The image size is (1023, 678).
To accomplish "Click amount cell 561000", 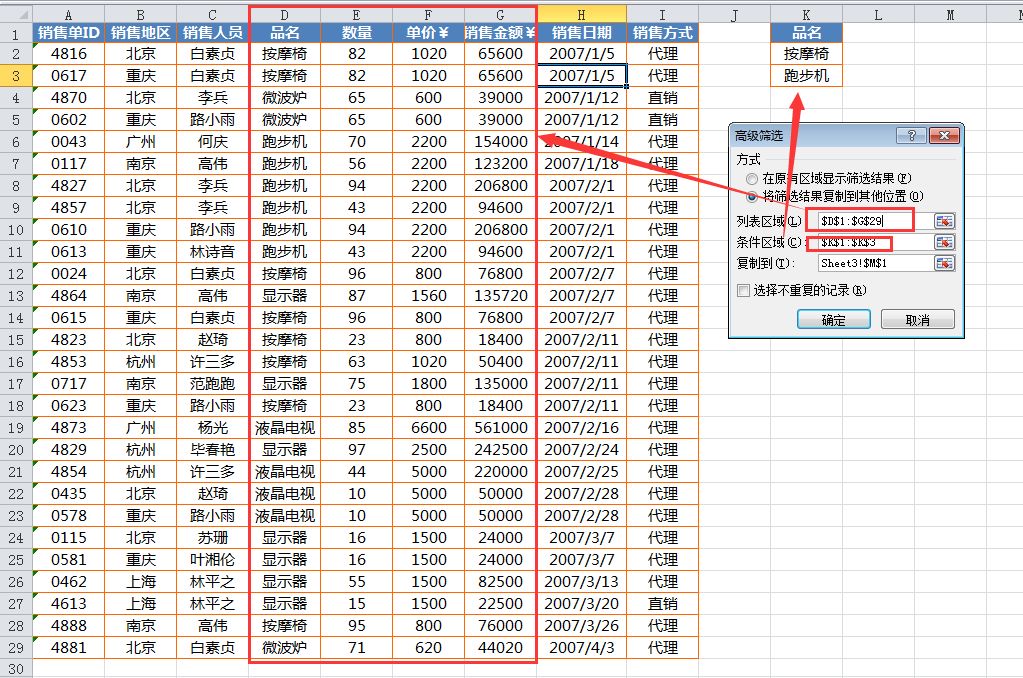I will coord(500,427).
